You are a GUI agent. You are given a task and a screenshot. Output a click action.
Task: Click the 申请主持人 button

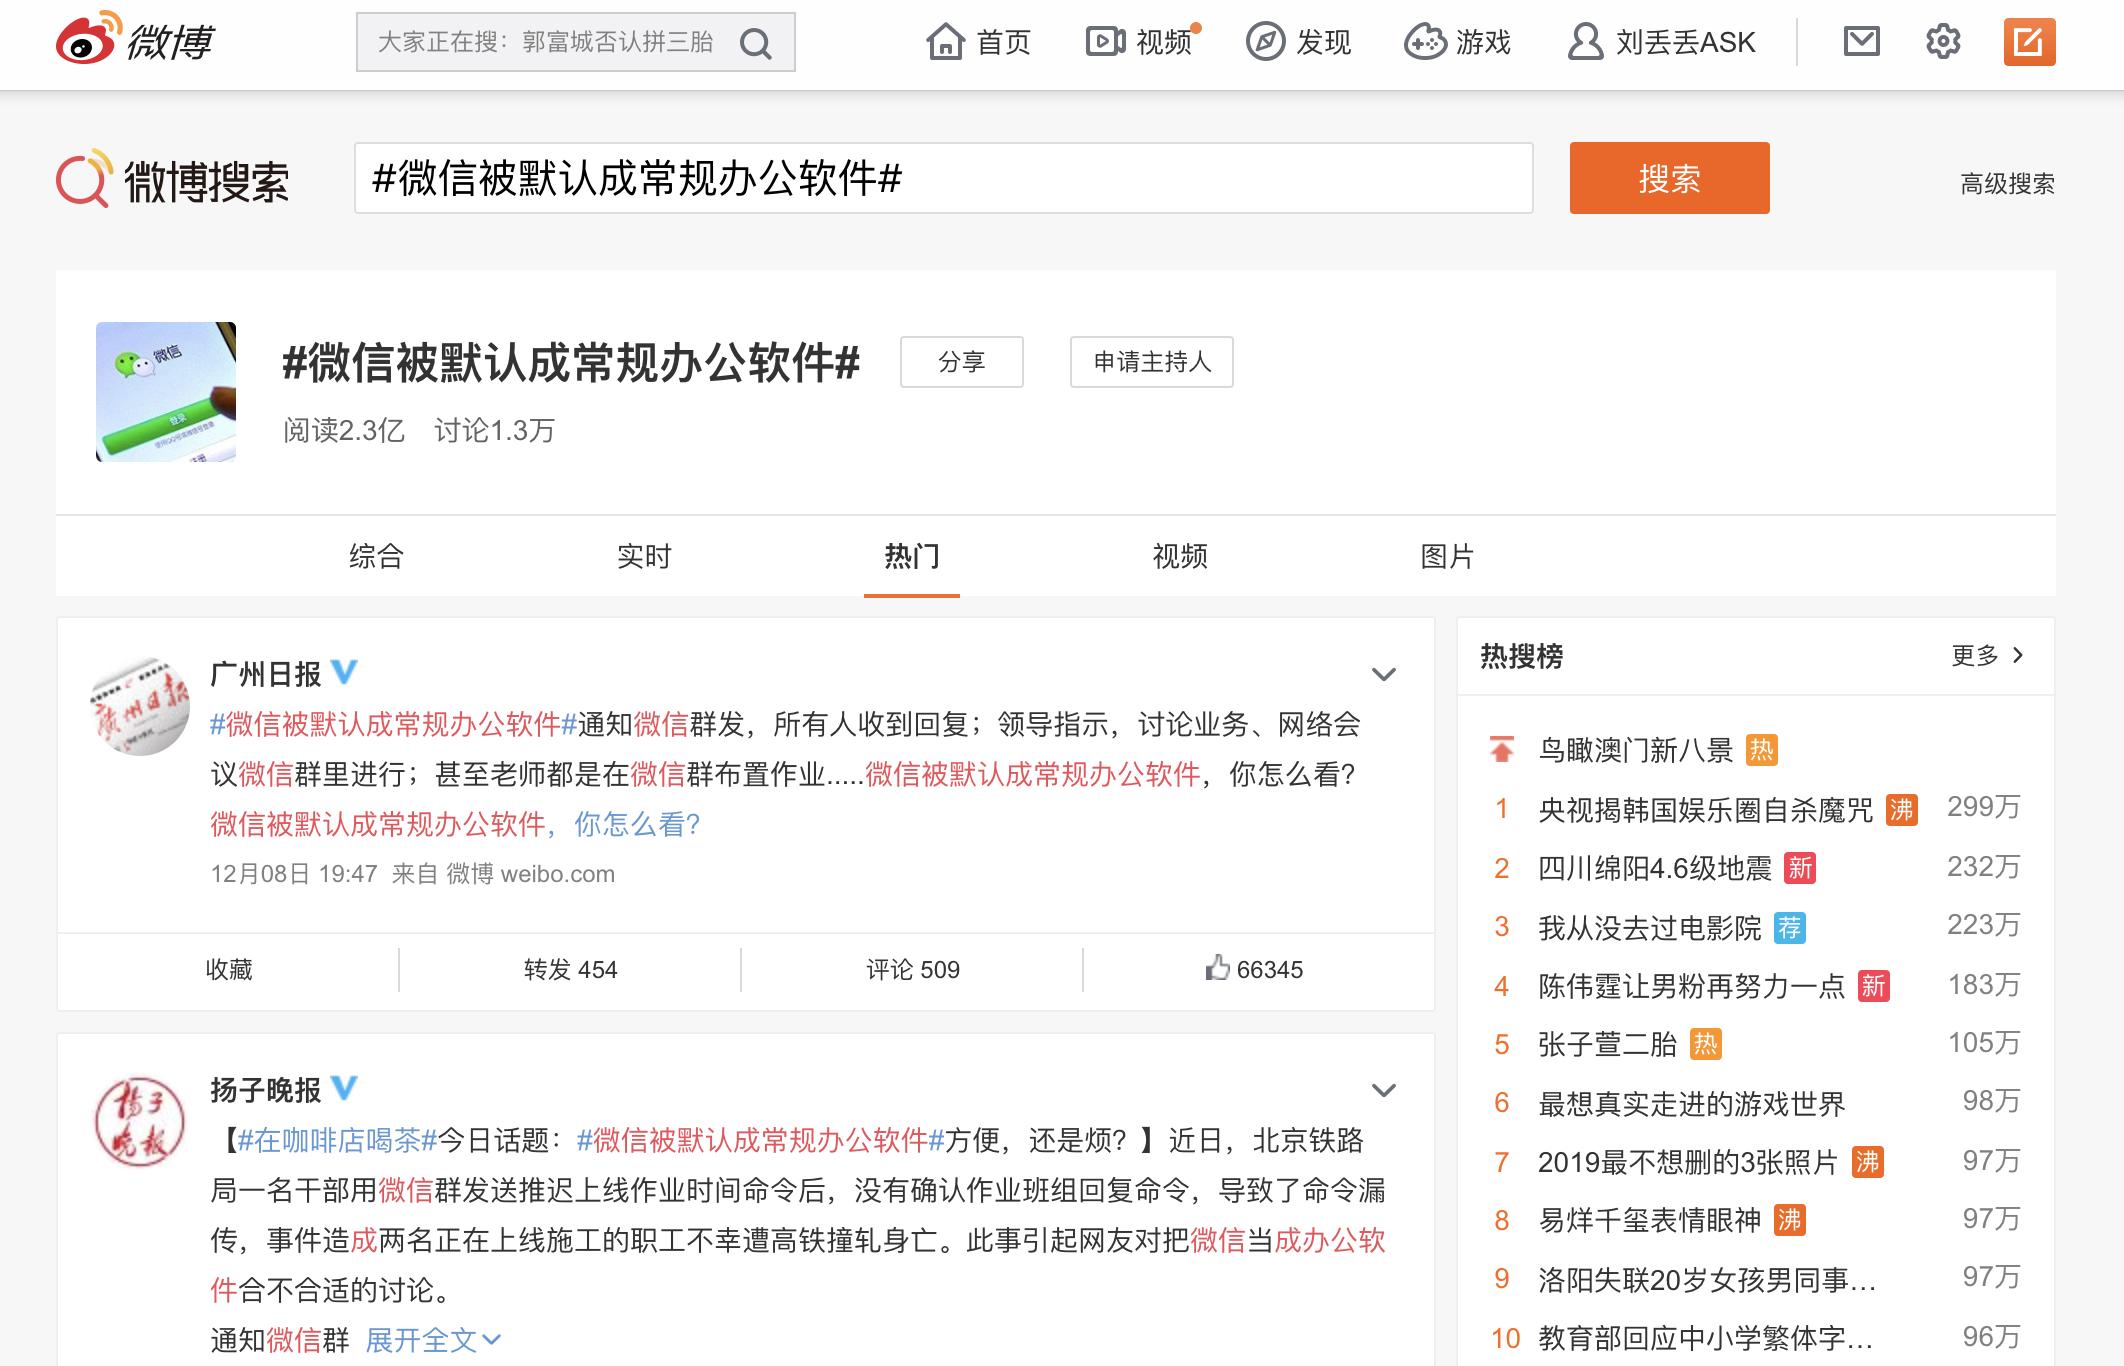coord(1152,362)
